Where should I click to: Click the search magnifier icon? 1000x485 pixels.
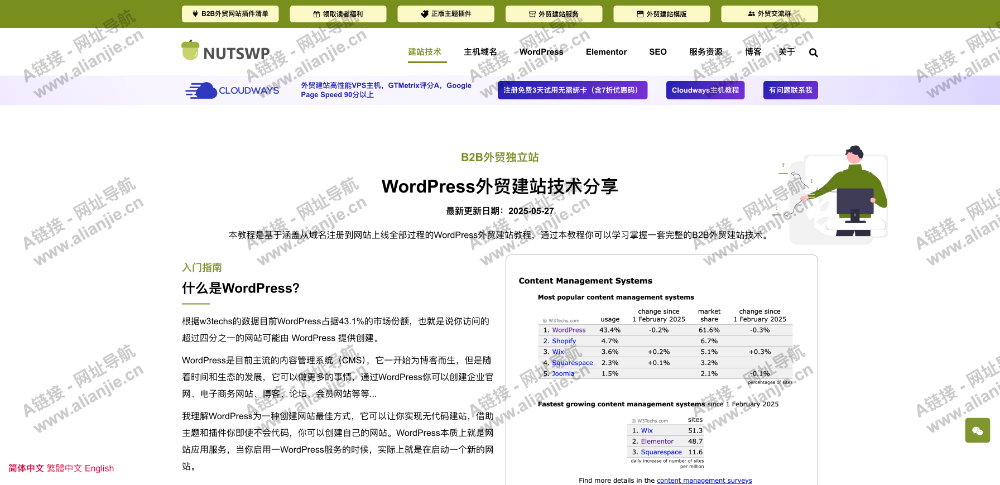click(813, 52)
